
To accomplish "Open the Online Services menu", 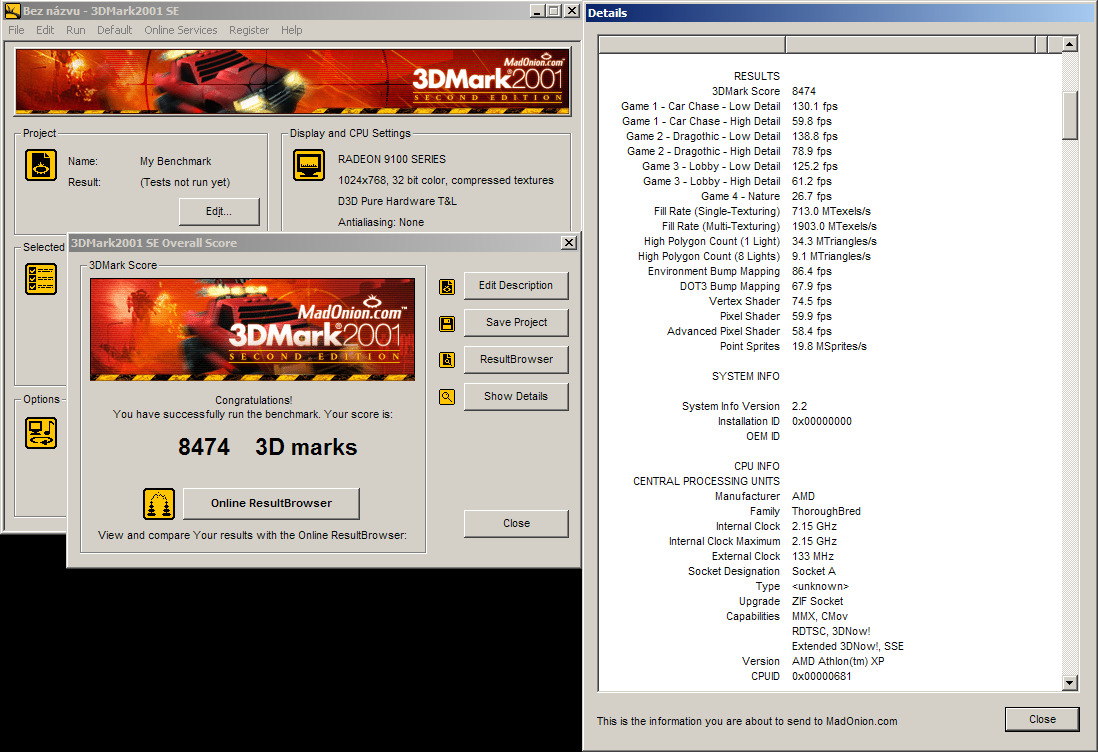I will tap(180, 30).
